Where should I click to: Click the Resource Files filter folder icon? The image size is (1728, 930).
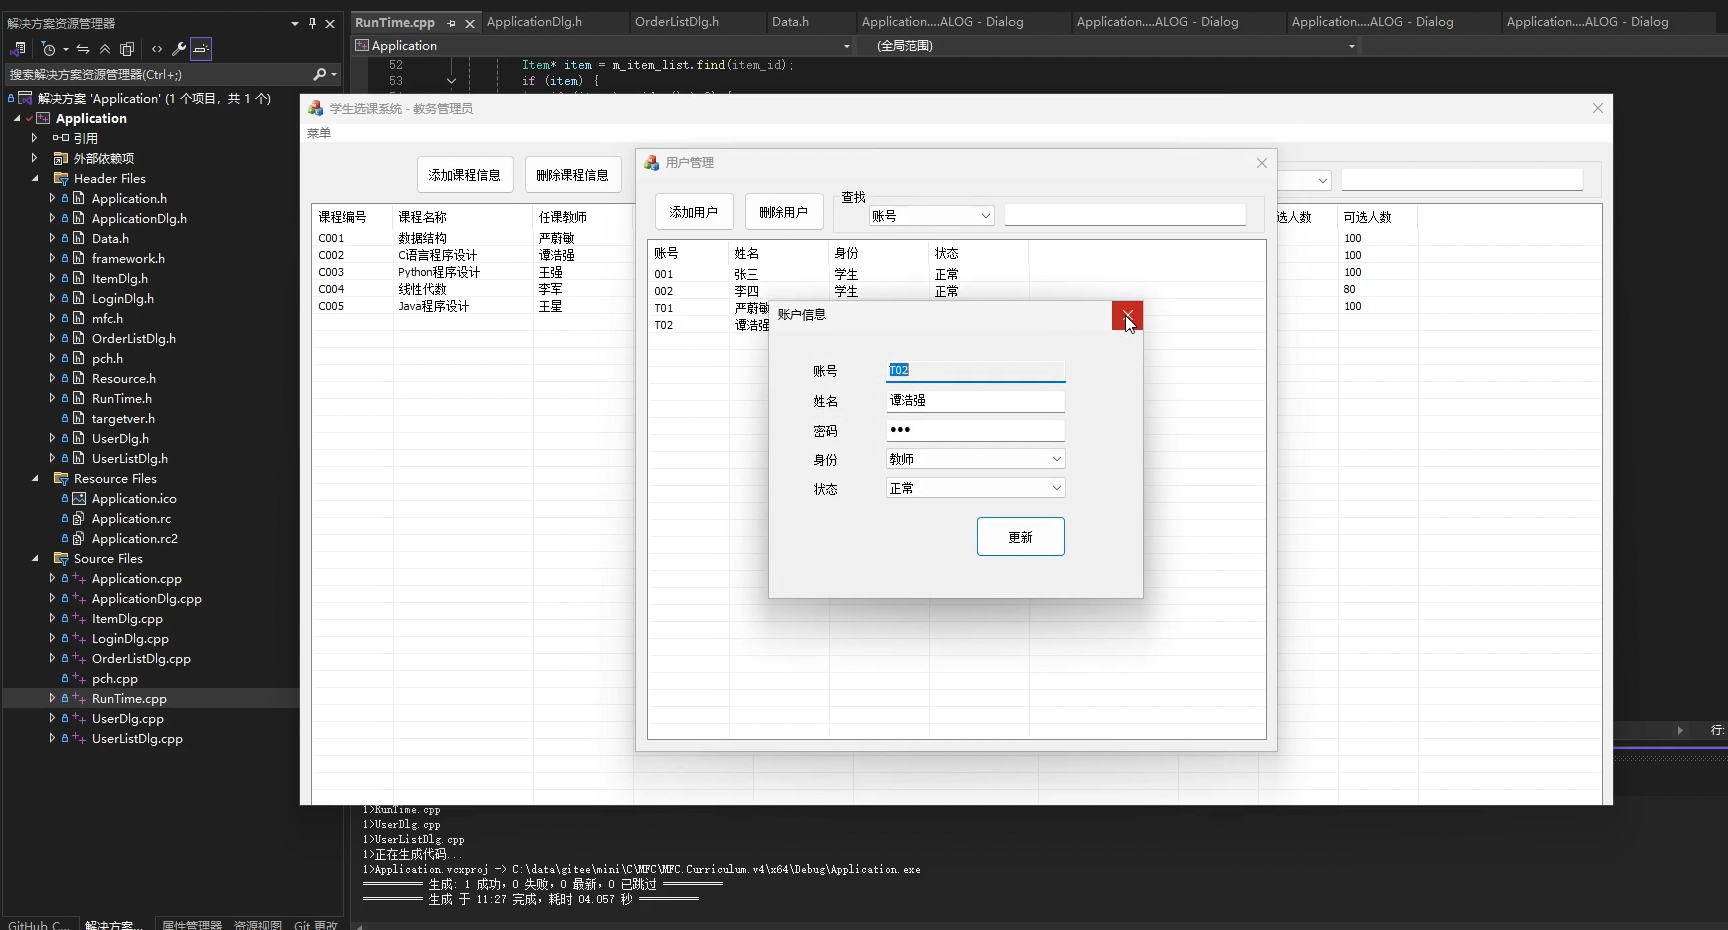click(x=61, y=478)
